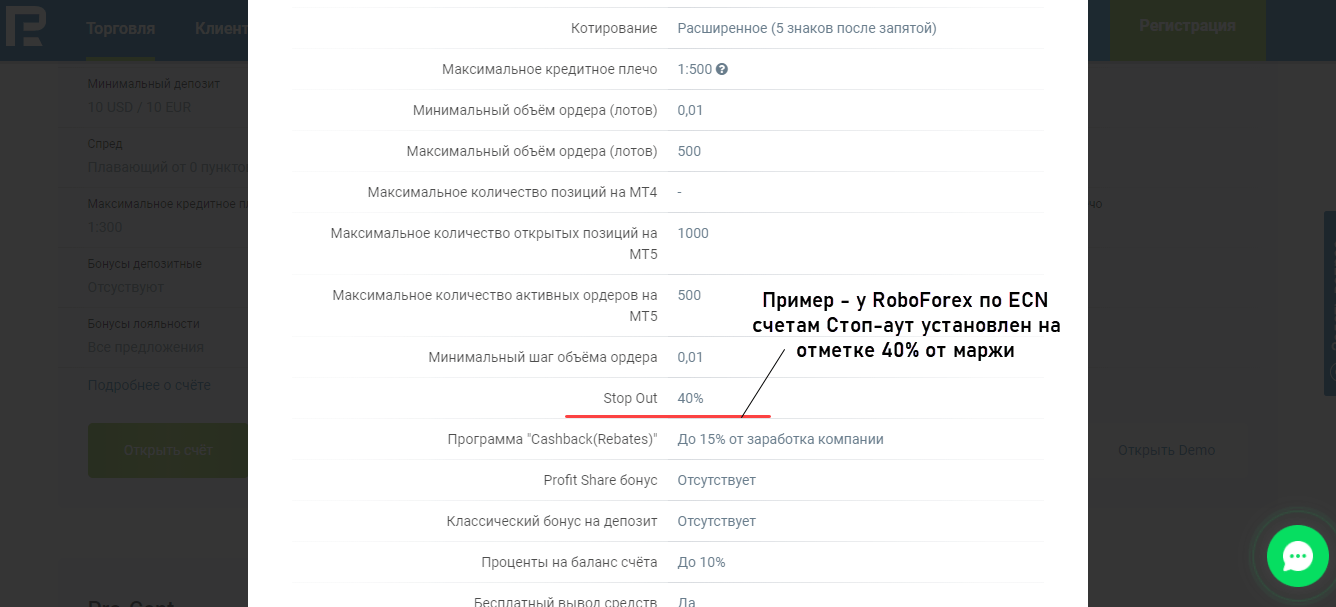The width and height of the screenshot is (1336, 607).
Task: Open the Клиентам menu item
Action: pos(221,28)
